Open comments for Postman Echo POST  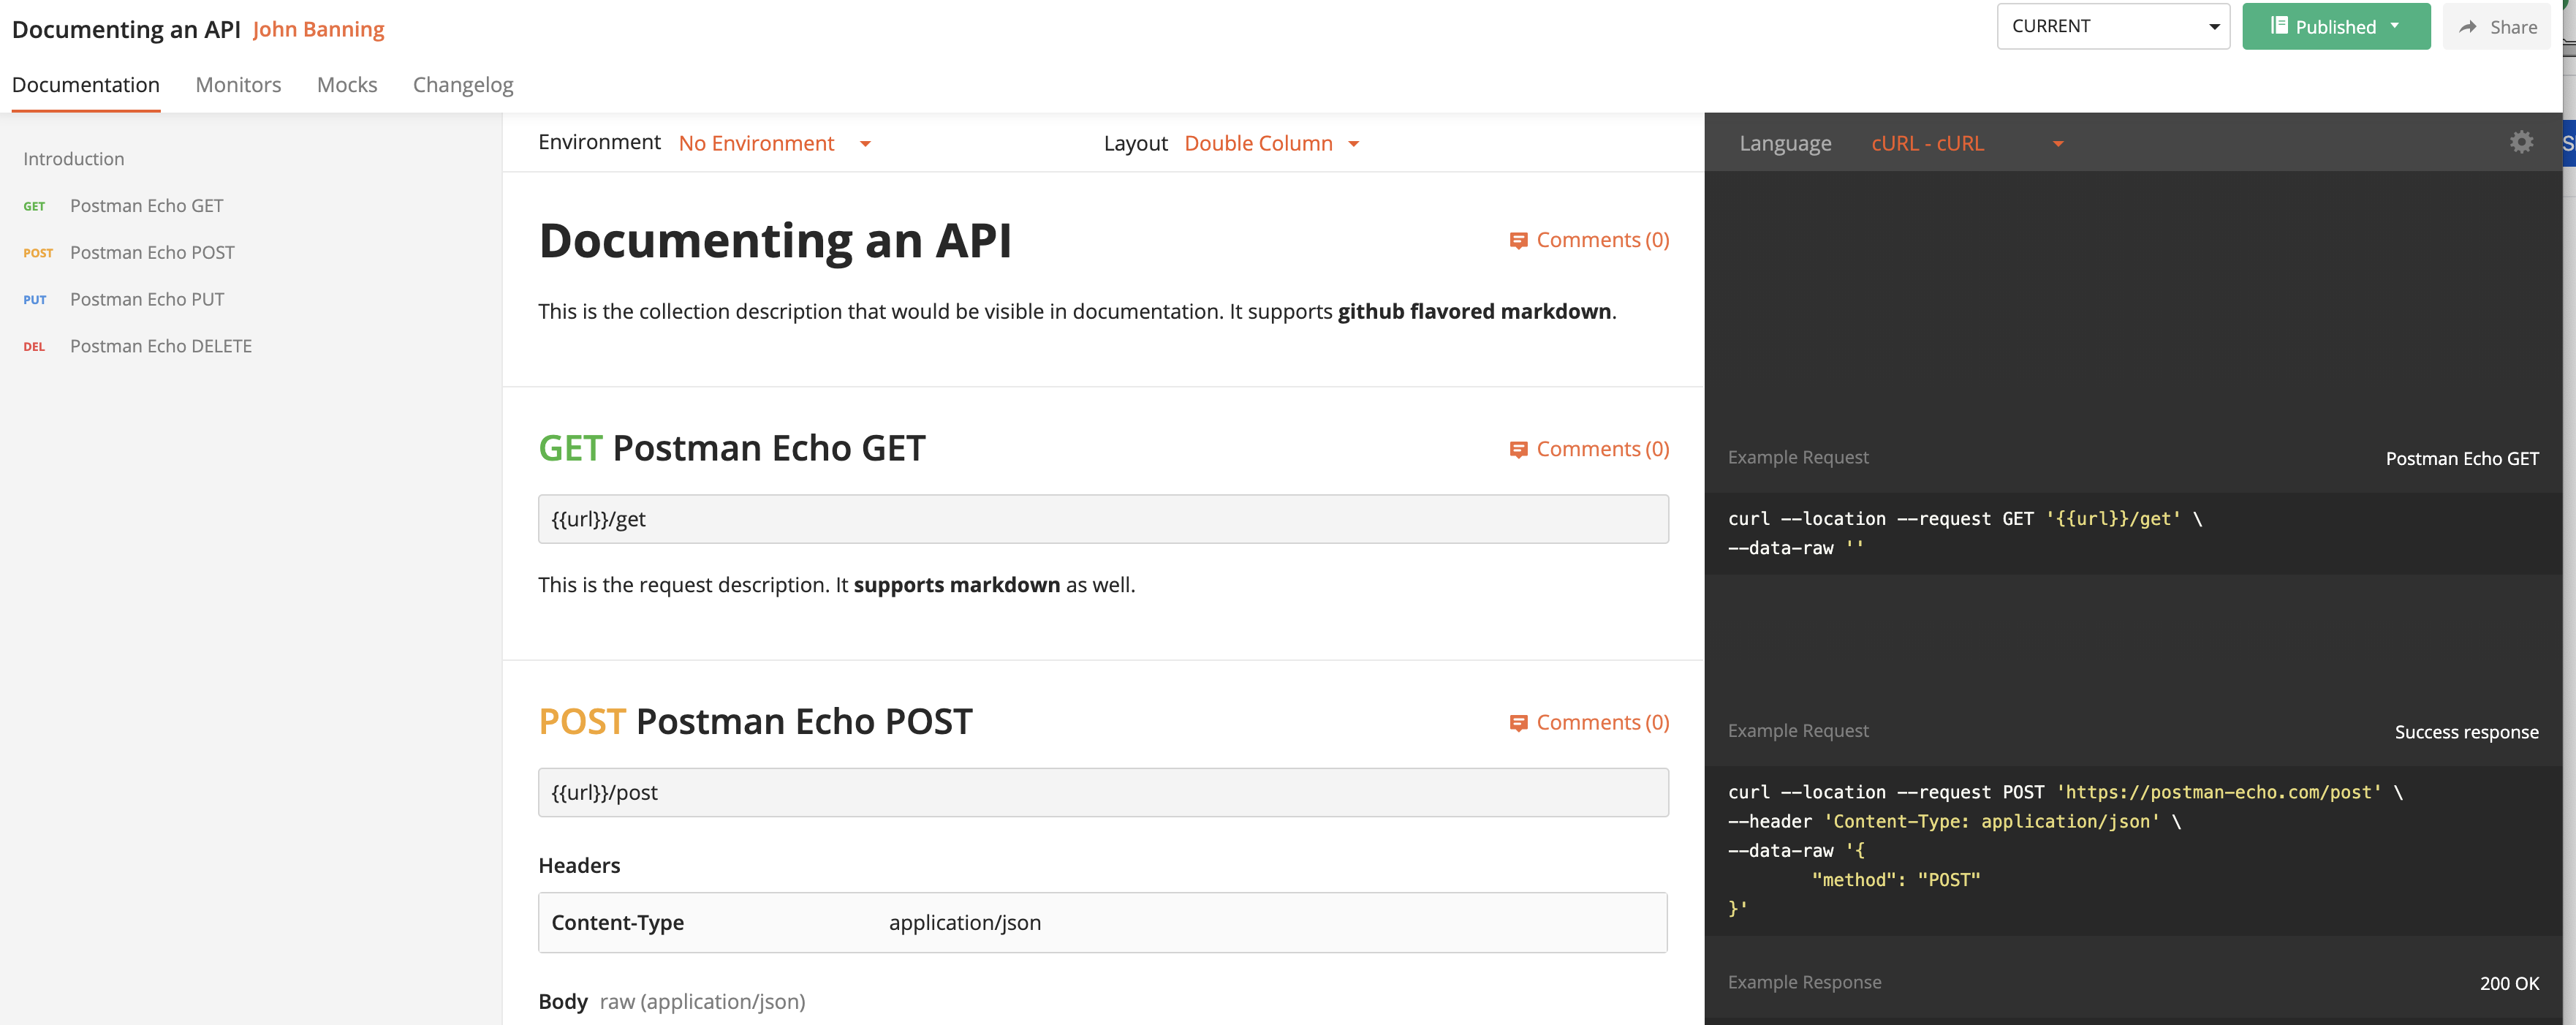(1589, 721)
